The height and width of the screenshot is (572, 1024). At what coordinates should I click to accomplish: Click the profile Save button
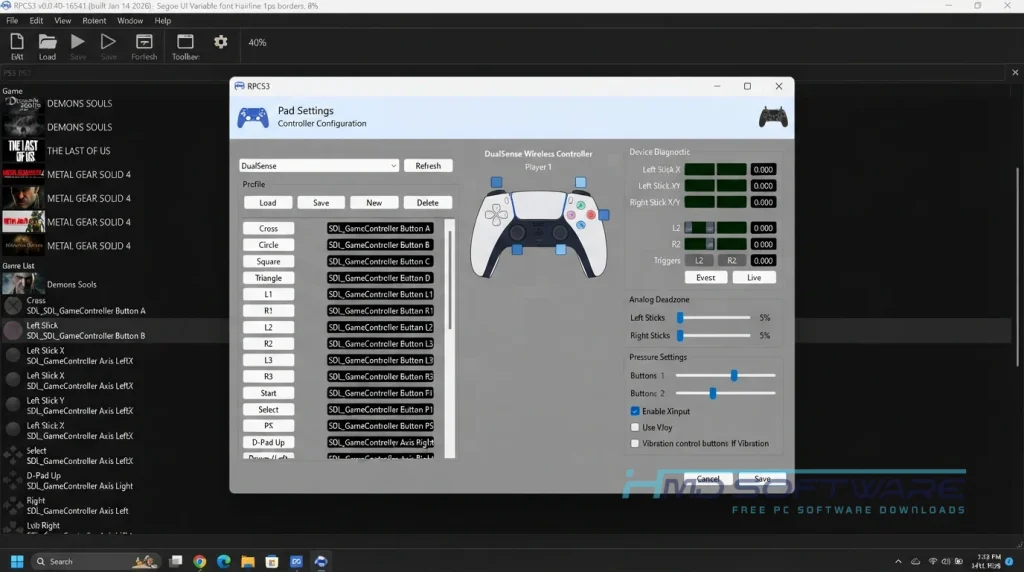point(321,203)
